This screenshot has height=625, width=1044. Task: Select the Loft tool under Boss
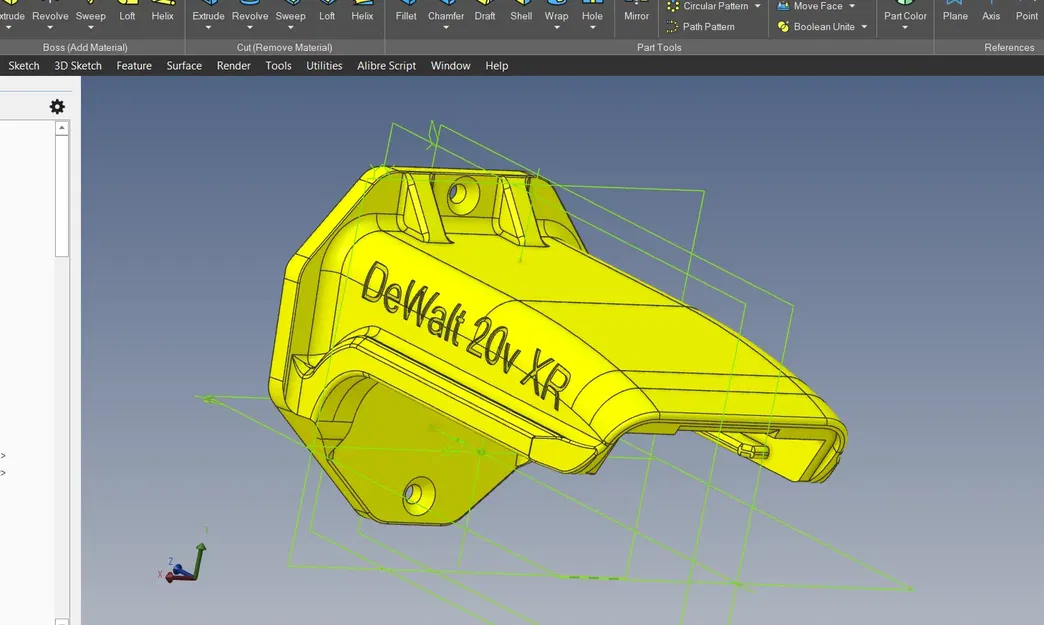point(127,15)
